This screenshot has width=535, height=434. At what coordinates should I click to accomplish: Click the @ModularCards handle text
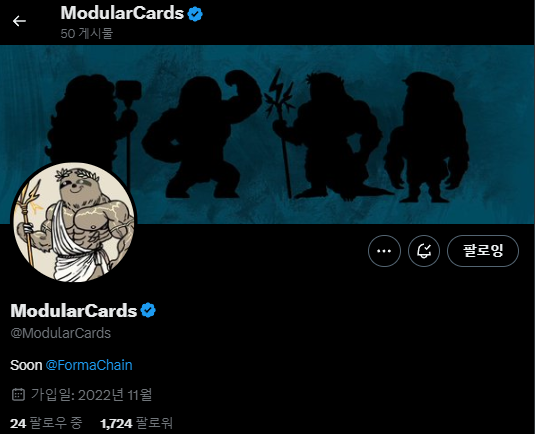click(x=61, y=333)
